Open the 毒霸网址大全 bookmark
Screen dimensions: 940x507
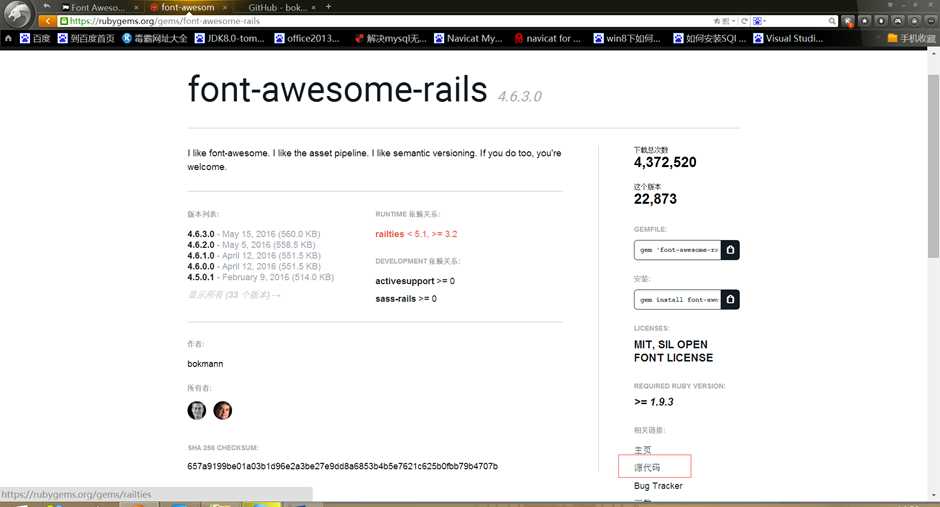click(154, 38)
